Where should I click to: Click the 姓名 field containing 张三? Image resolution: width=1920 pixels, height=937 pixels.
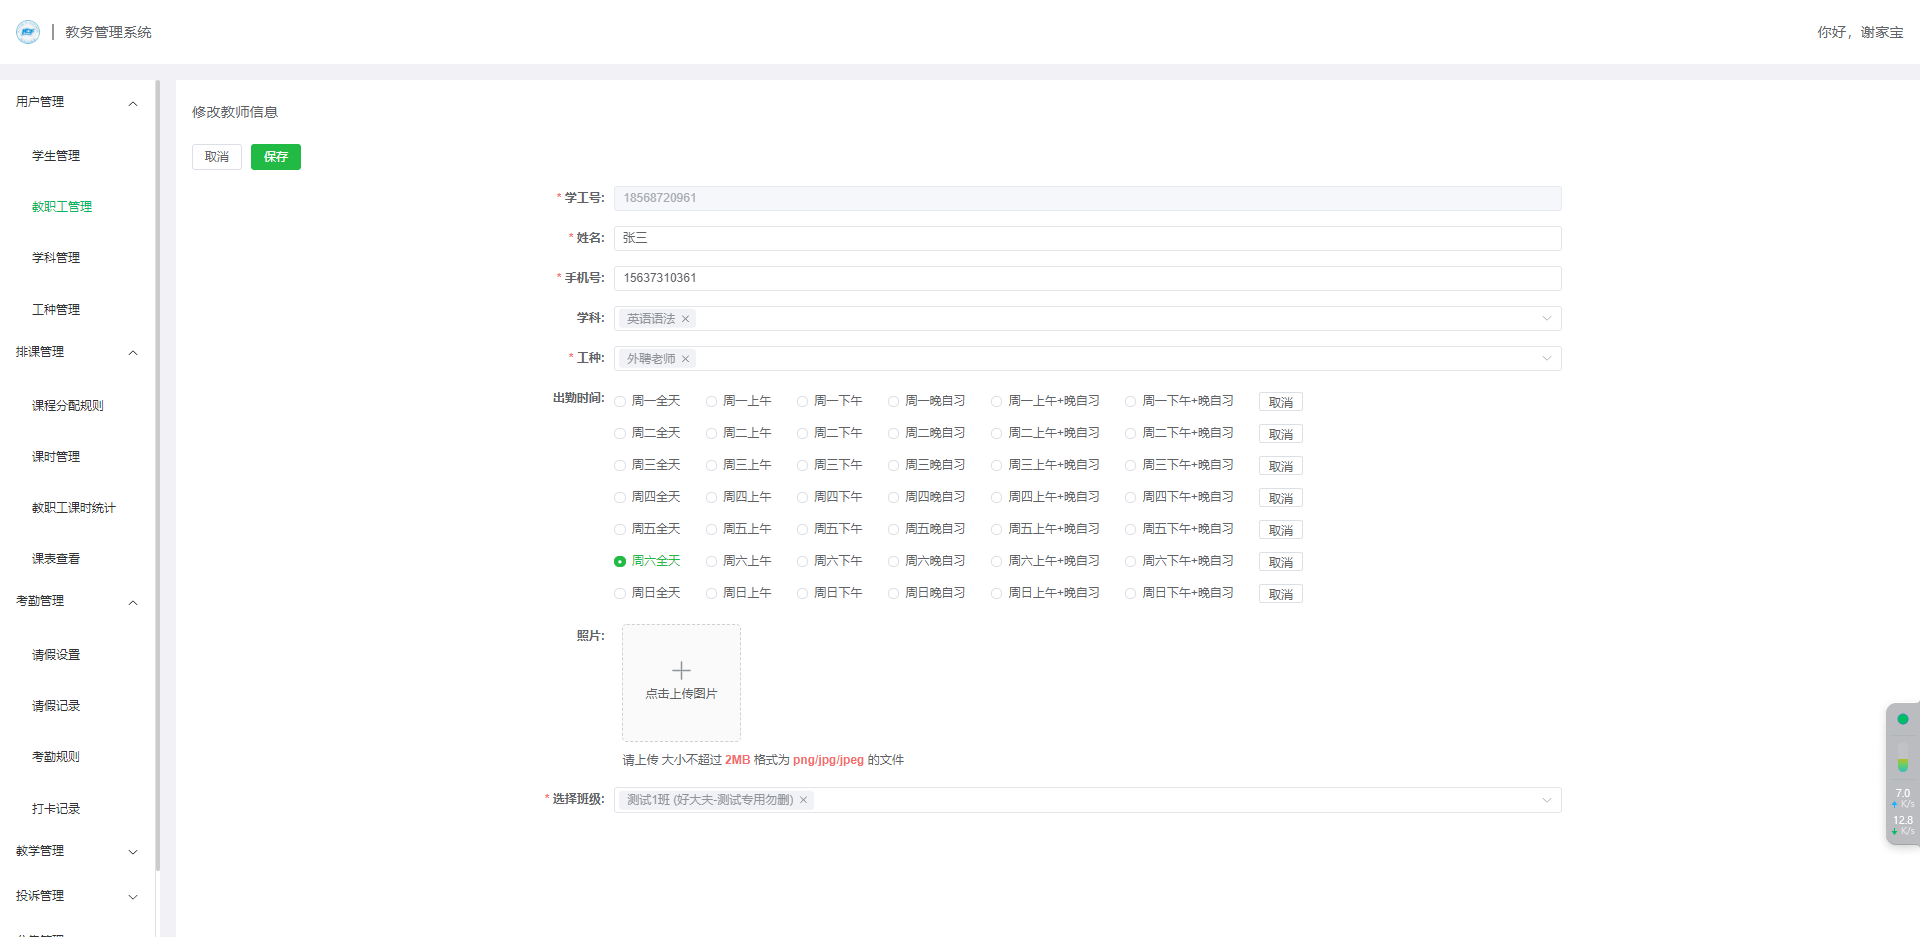click(x=1088, y=238)
